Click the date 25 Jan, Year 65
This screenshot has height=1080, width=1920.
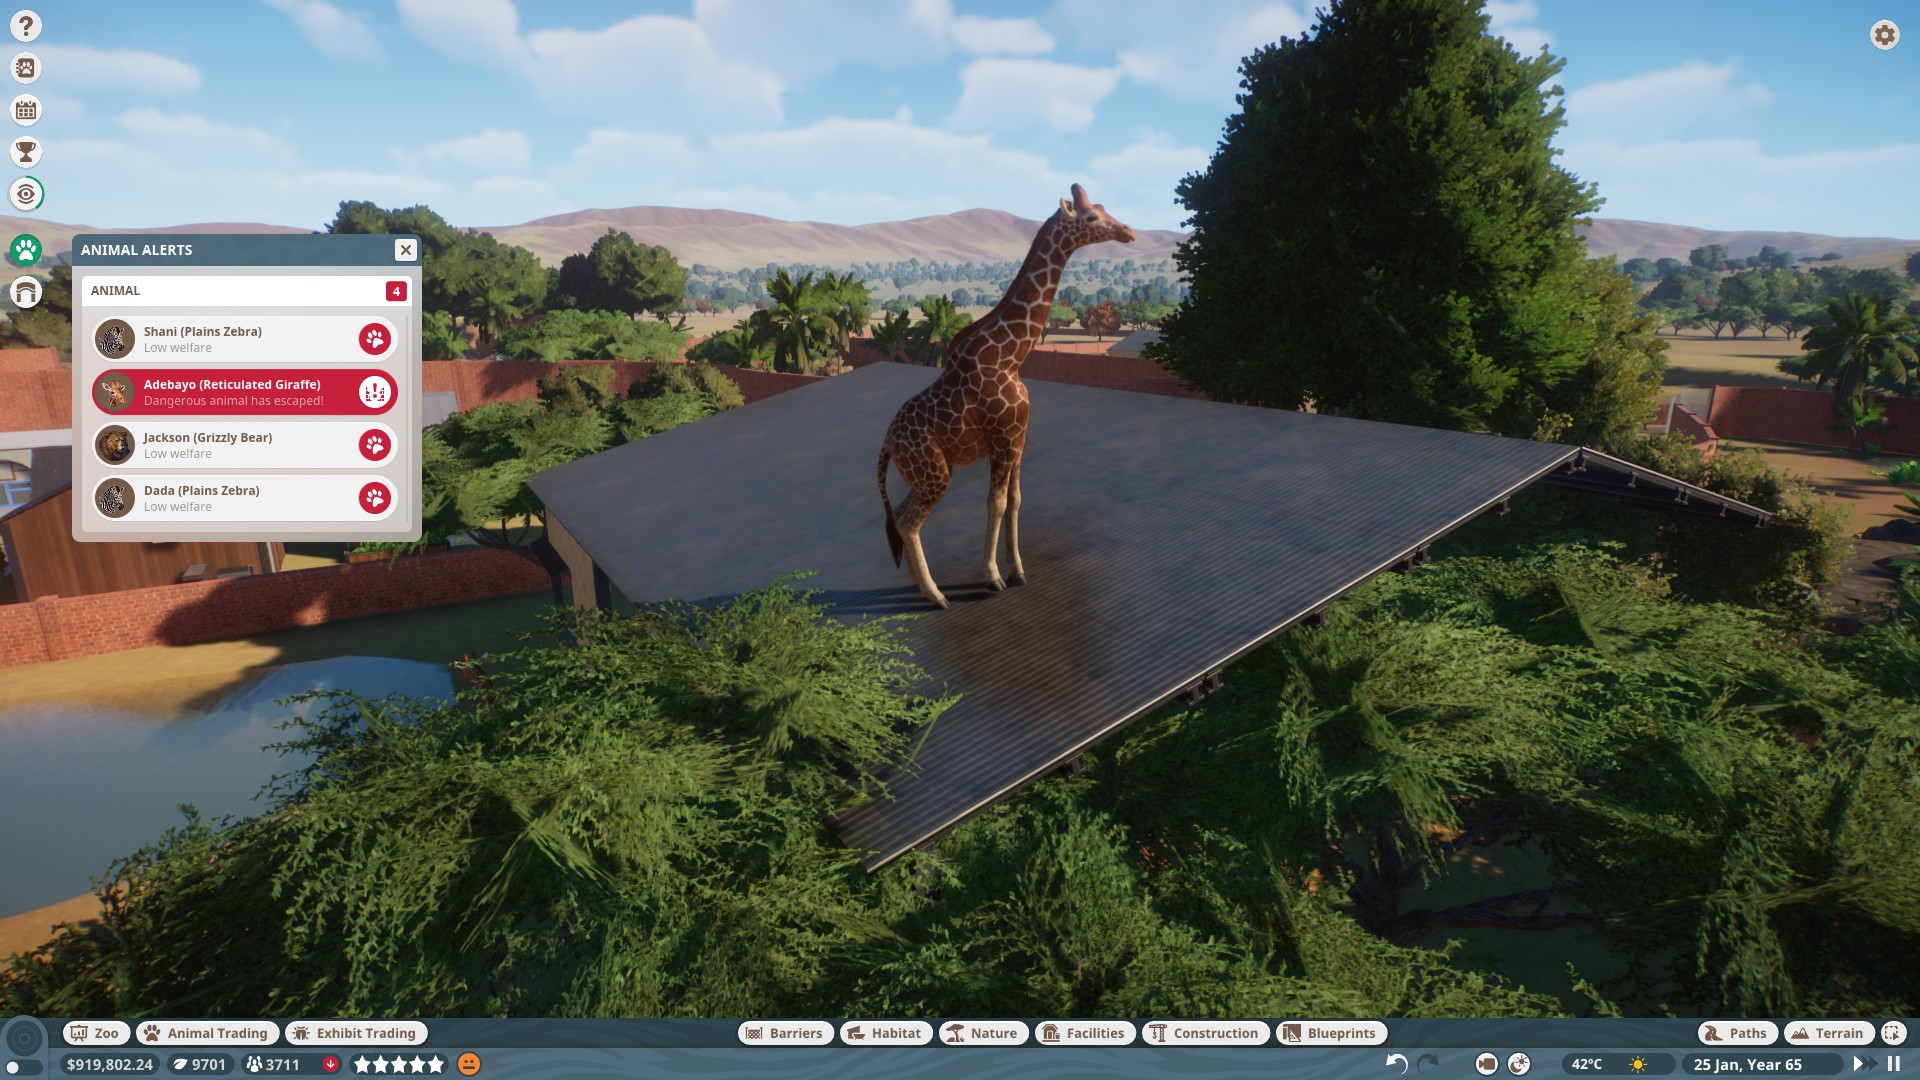1748,1064
